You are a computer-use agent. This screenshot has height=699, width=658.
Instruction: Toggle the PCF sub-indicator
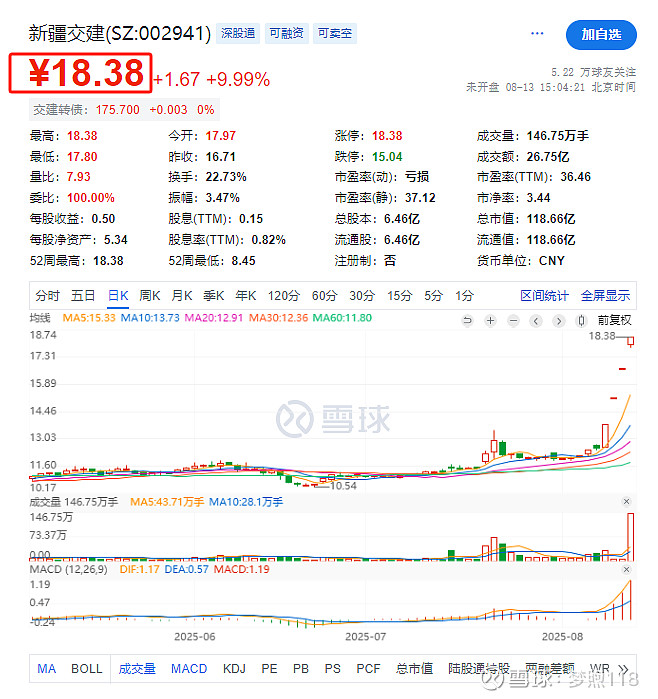click(x=368, y=669)
